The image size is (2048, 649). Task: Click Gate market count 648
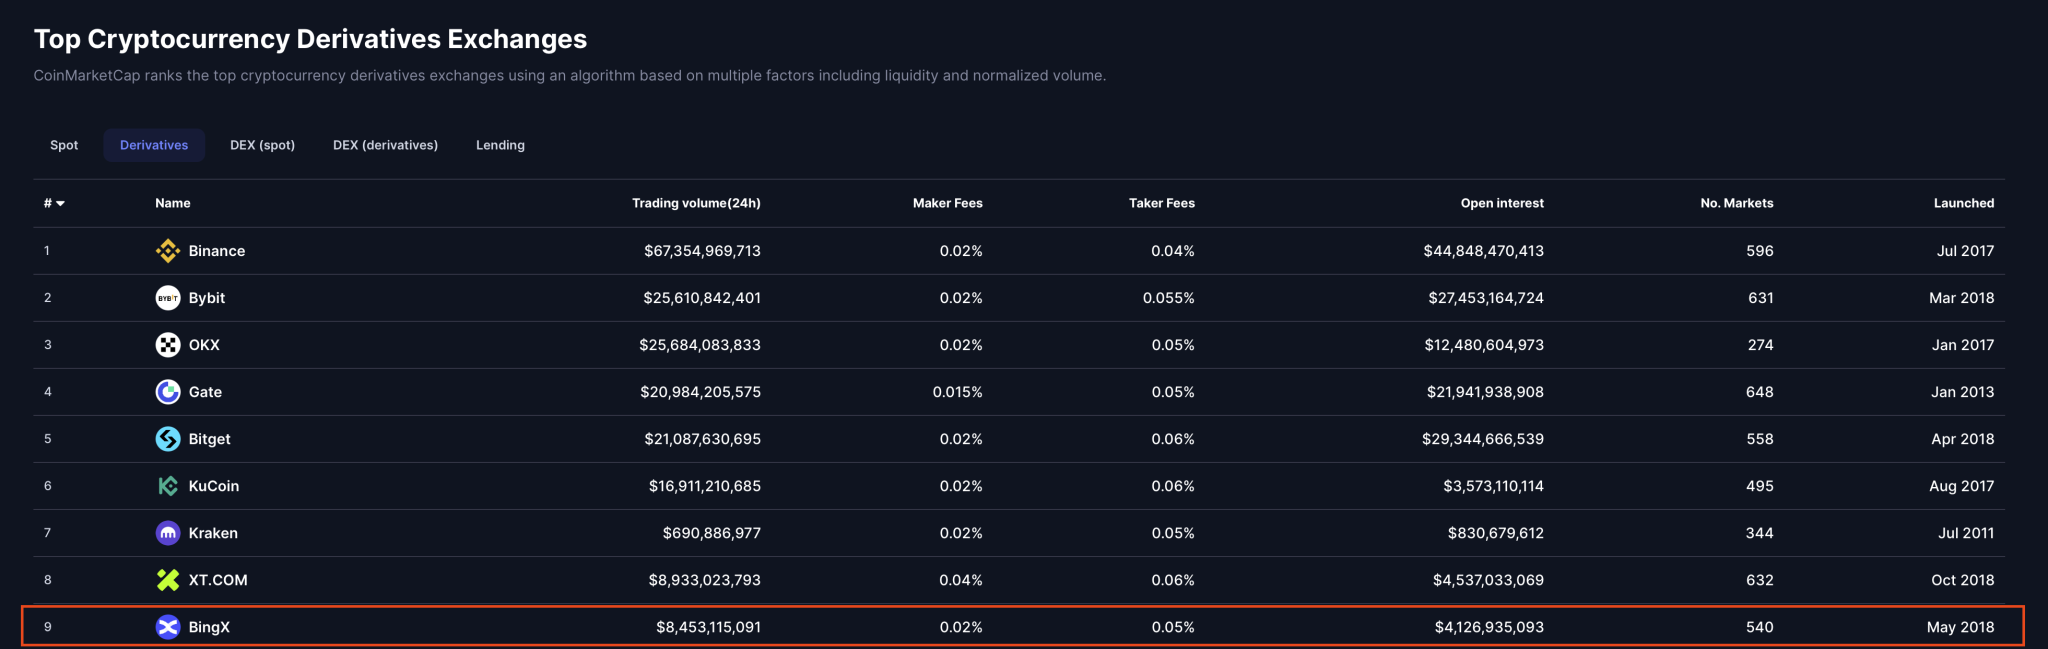[1760, 392]
